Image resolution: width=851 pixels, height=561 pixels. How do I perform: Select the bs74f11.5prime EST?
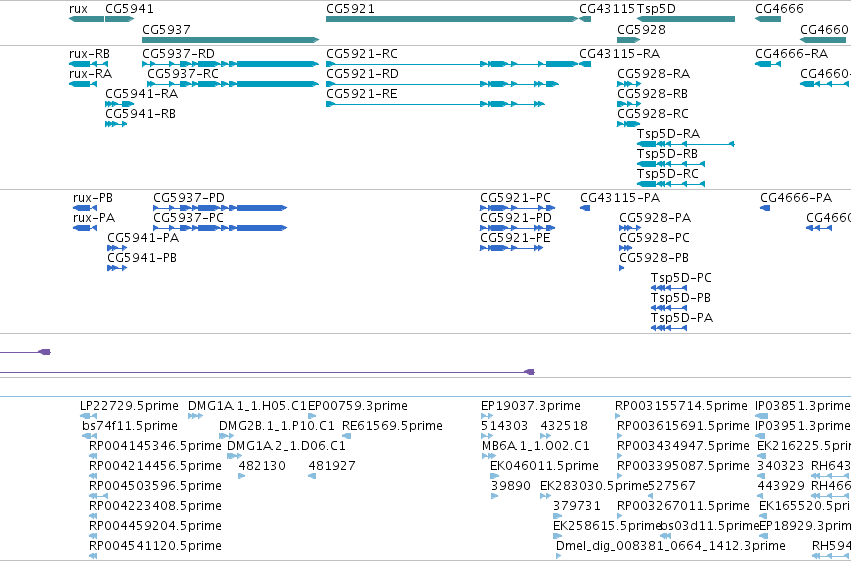(89, 436)
